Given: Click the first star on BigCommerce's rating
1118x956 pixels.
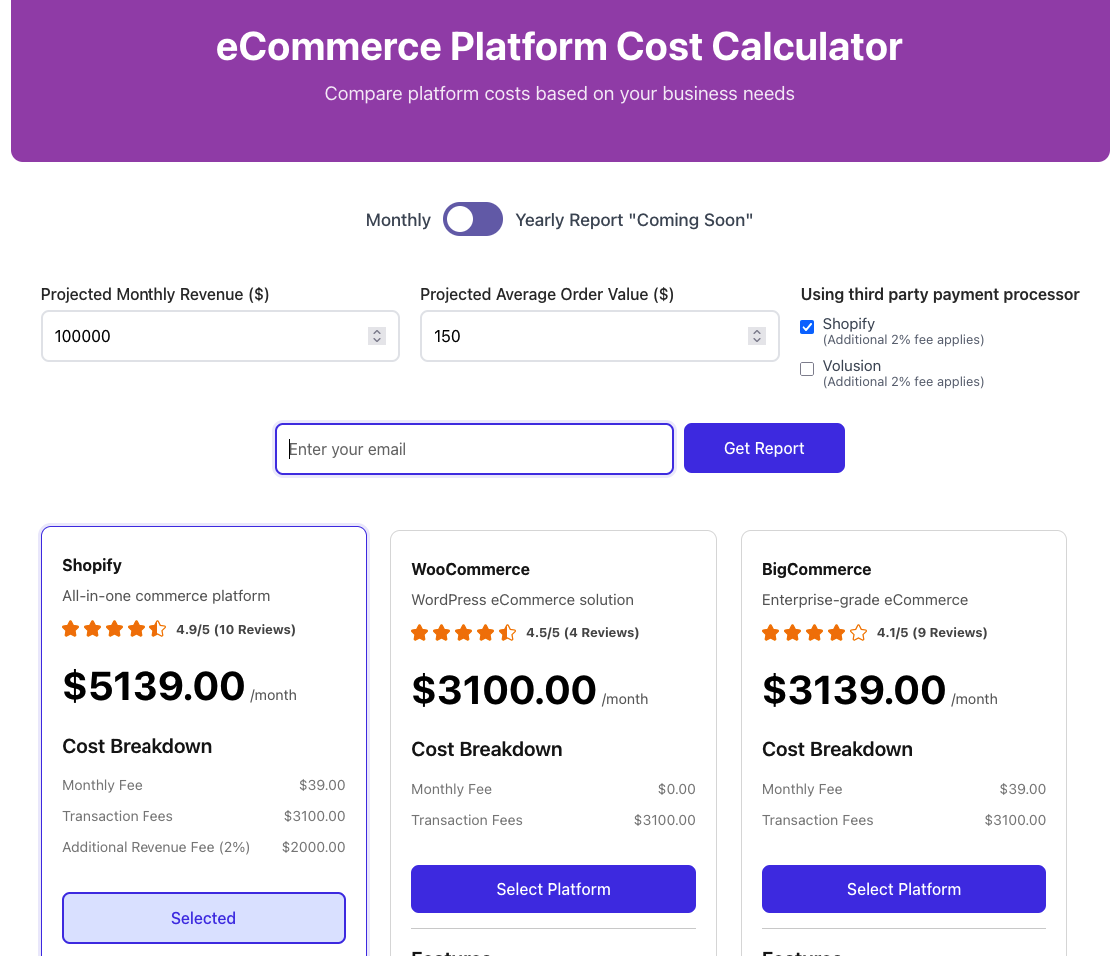Looking at the screenshot, I should pos(769,632).
